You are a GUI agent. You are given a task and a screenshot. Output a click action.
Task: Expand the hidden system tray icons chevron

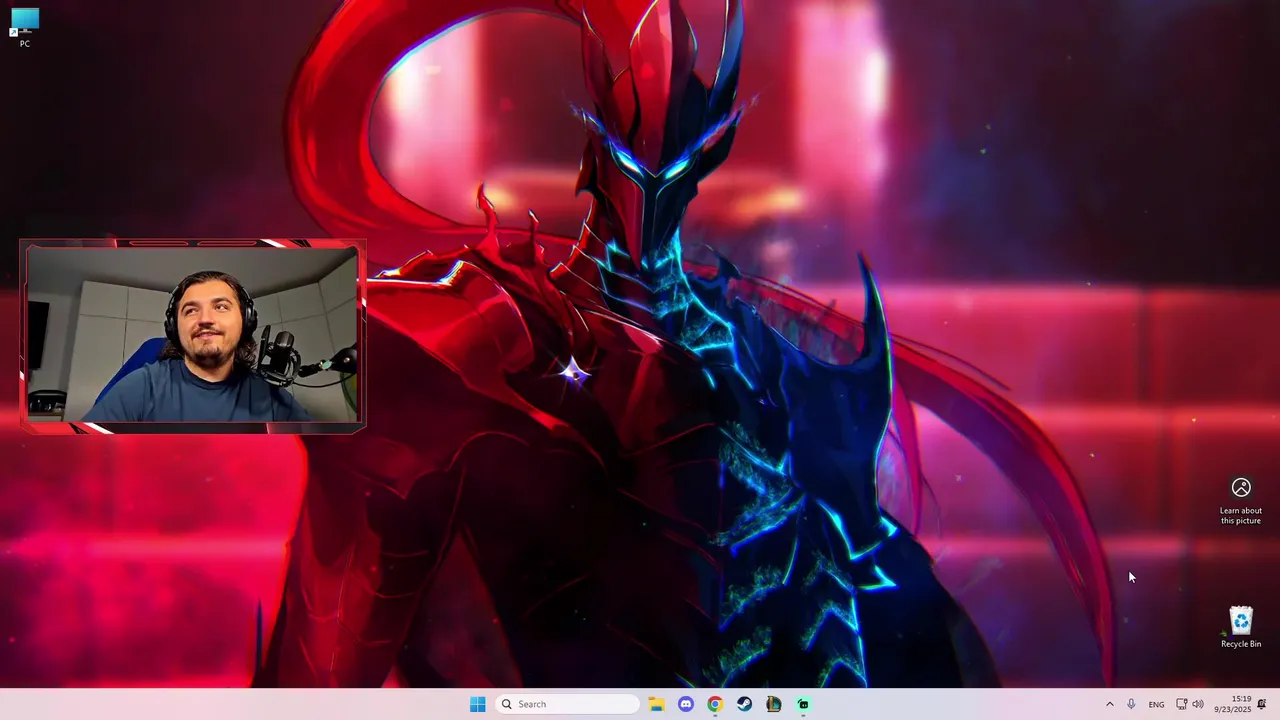pyautogui.click(x=1109, y=704)
